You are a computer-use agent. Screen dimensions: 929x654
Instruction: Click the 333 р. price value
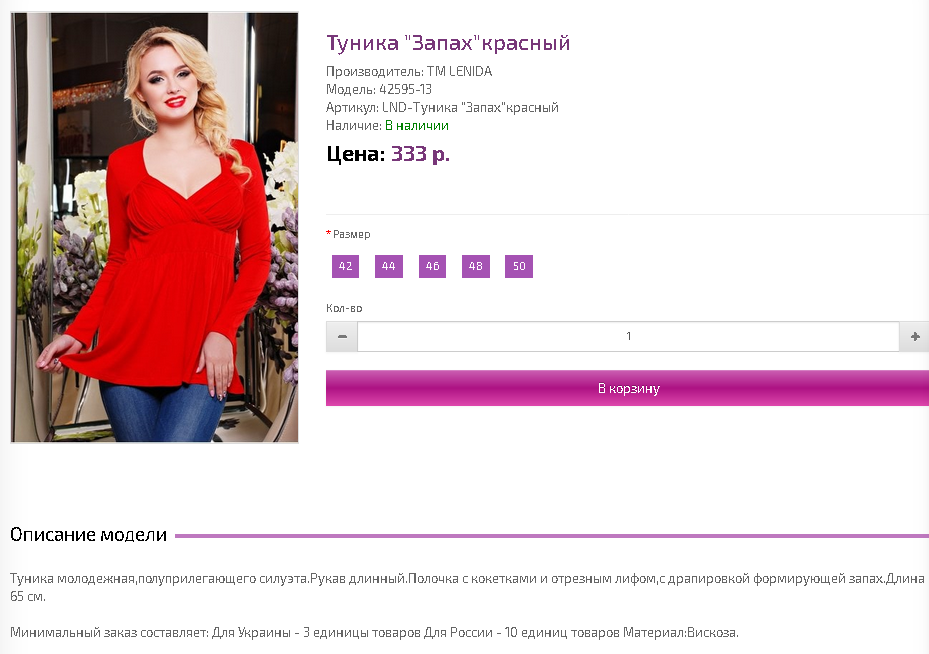tap(420, 154)
